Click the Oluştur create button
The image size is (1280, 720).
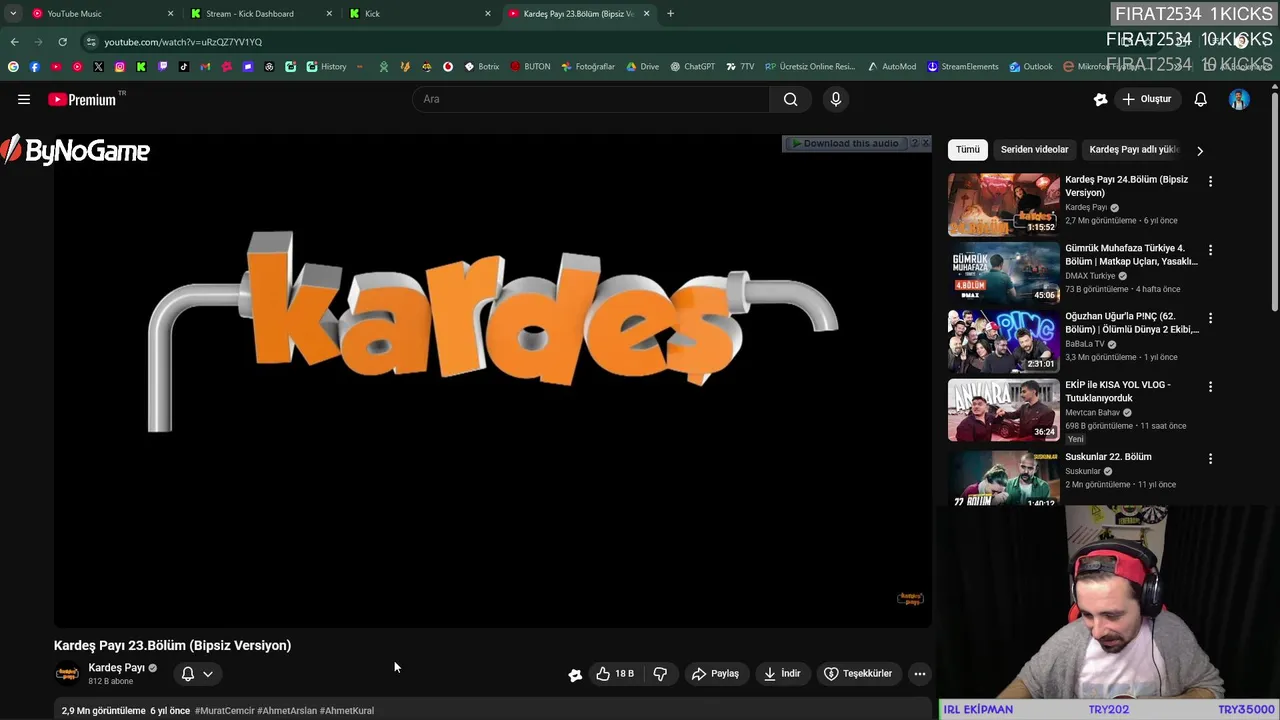click(x=1146, y=99)
